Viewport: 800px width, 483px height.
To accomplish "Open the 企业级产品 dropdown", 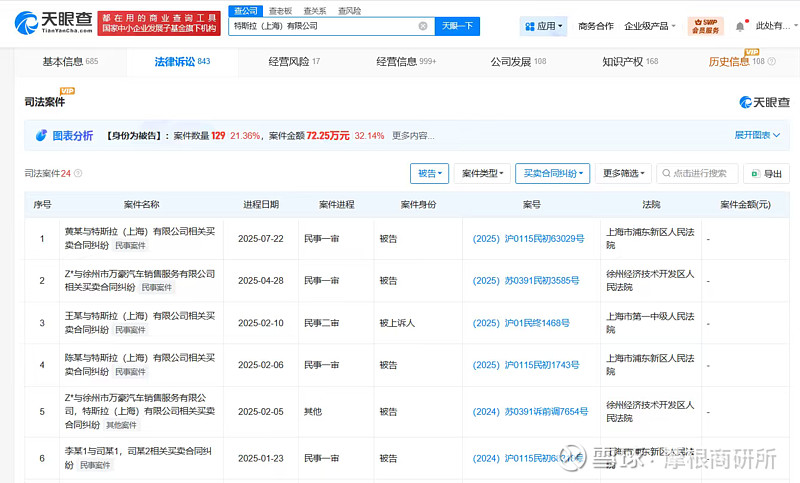I will pos(649,26).
